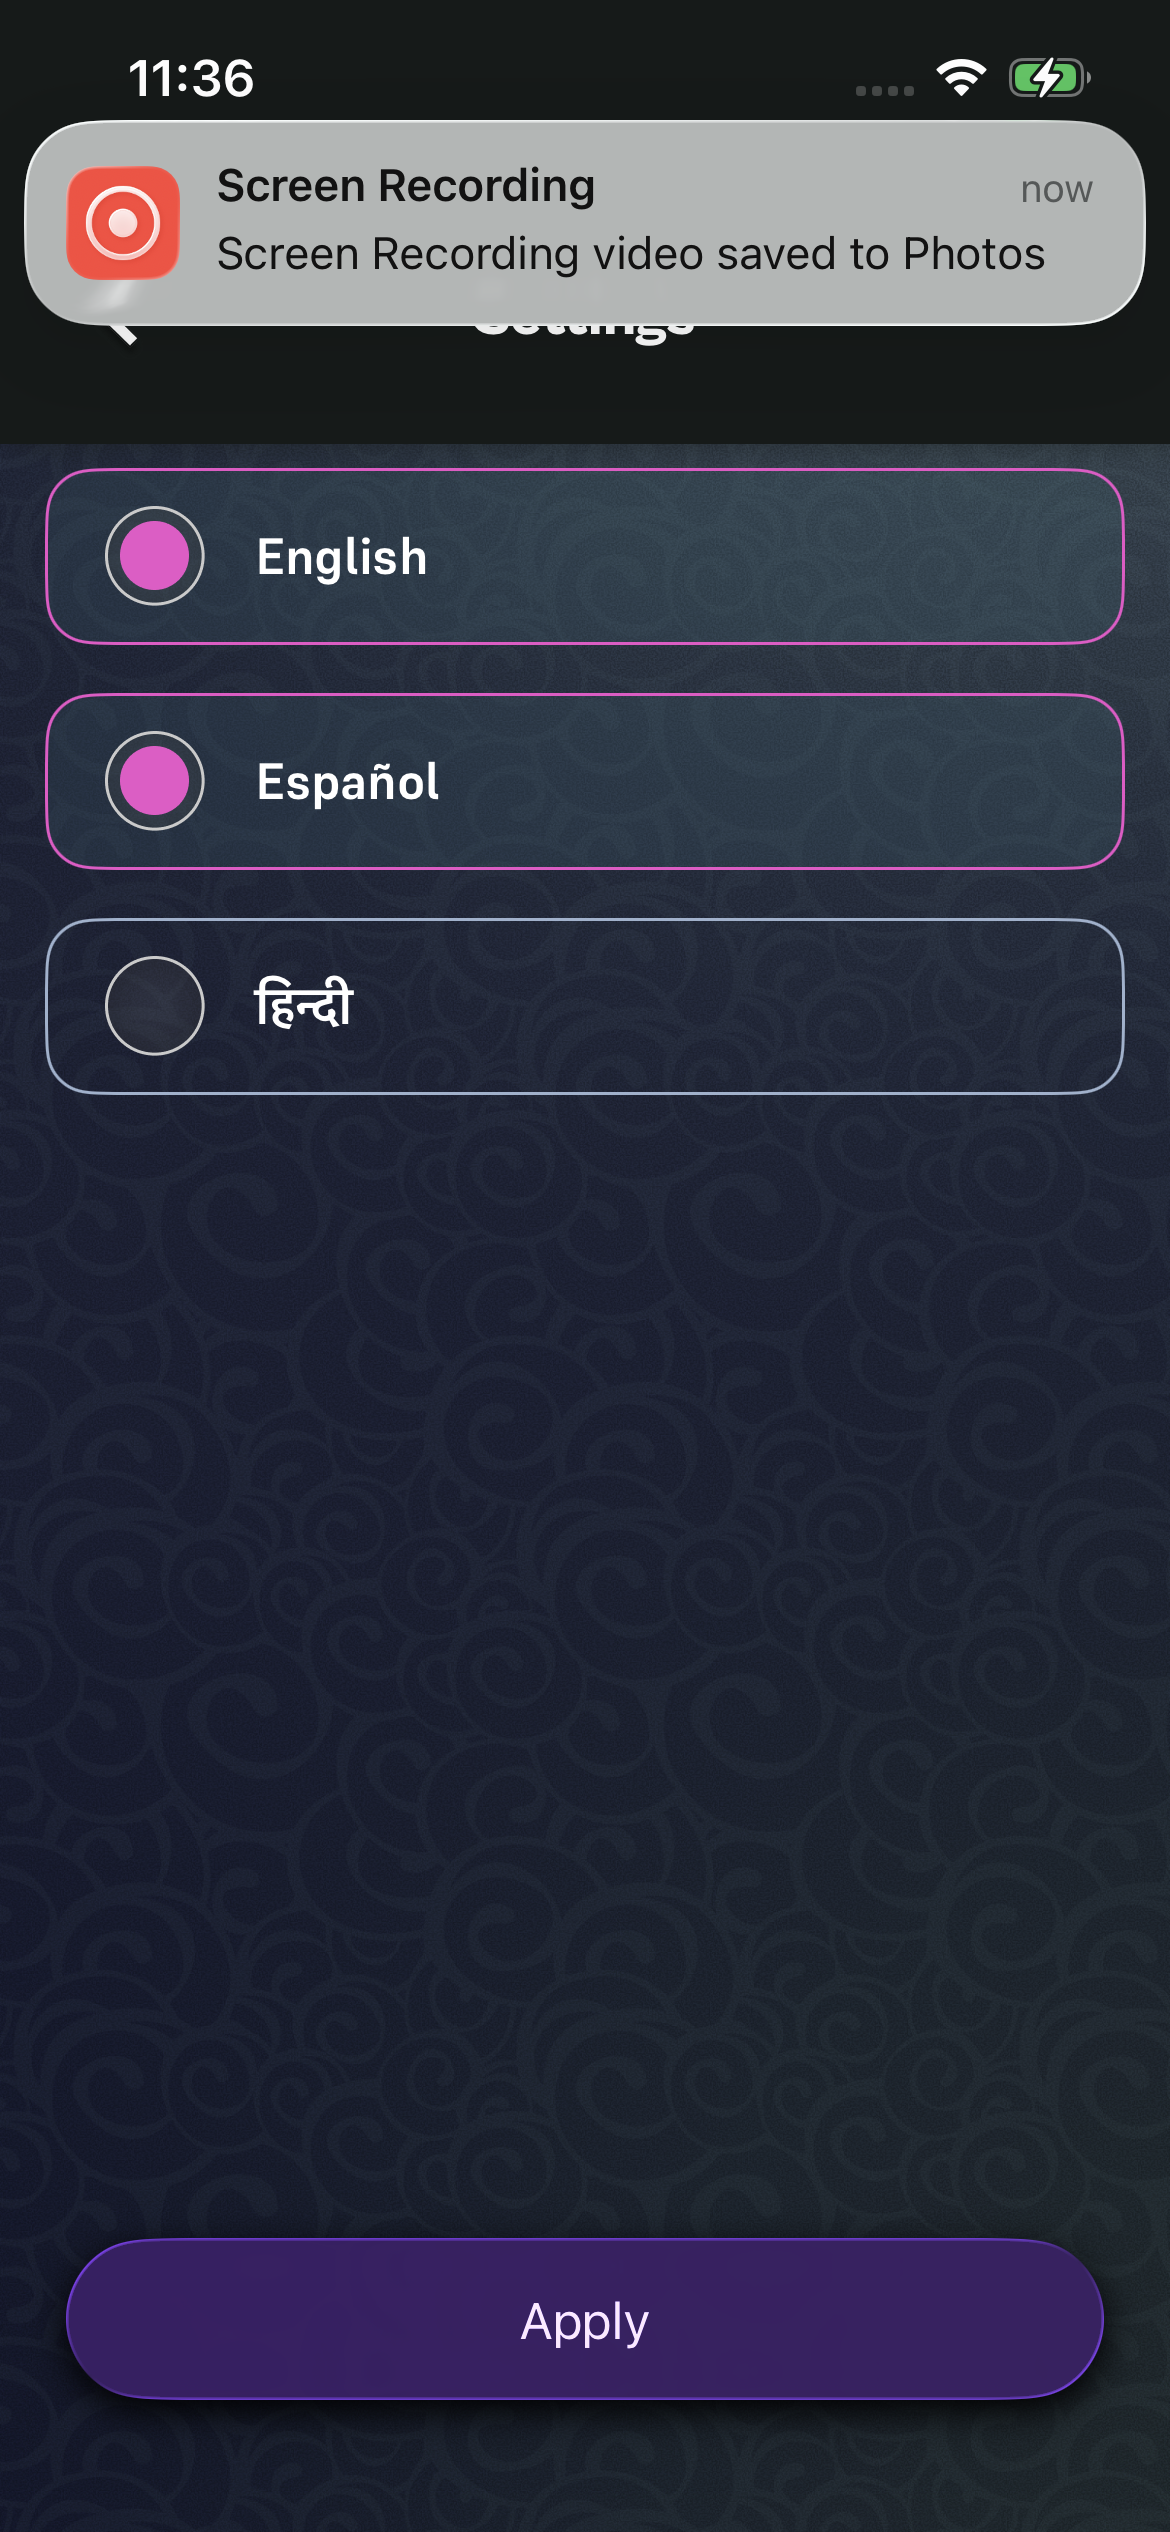Select the English radio button circle
Screen dimensions: 1170x2532
[155, 556]
